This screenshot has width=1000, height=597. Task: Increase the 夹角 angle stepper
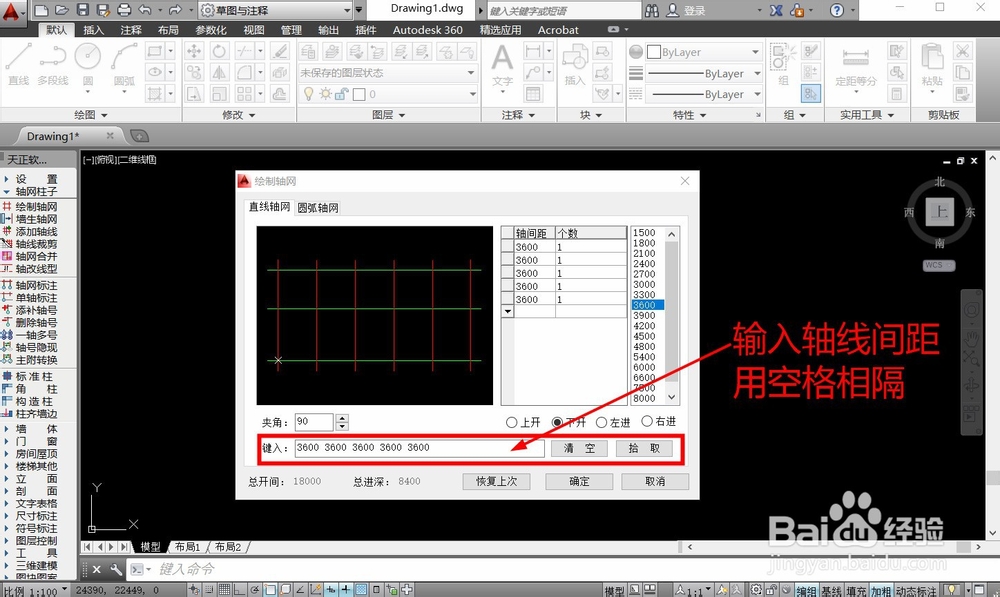pos(342,418)
